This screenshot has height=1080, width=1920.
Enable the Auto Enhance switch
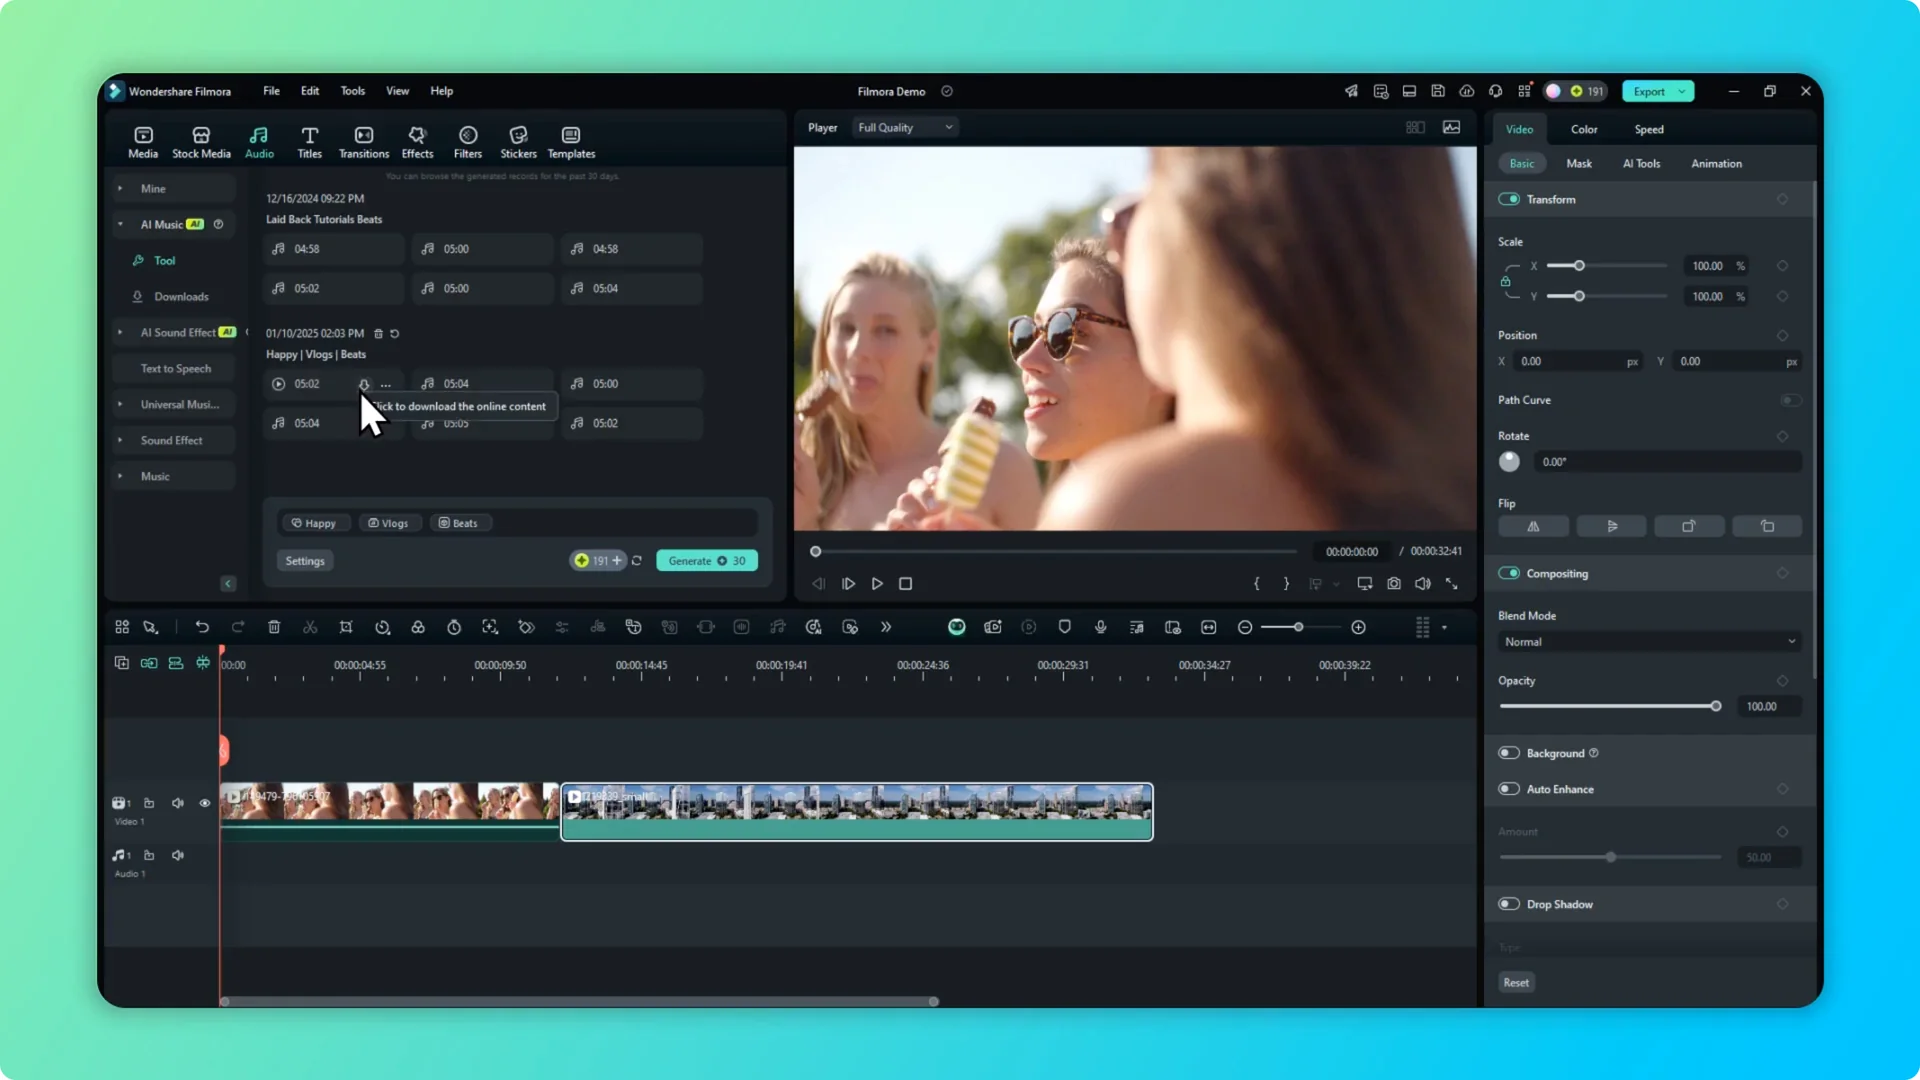click(x=1509, y=789)
